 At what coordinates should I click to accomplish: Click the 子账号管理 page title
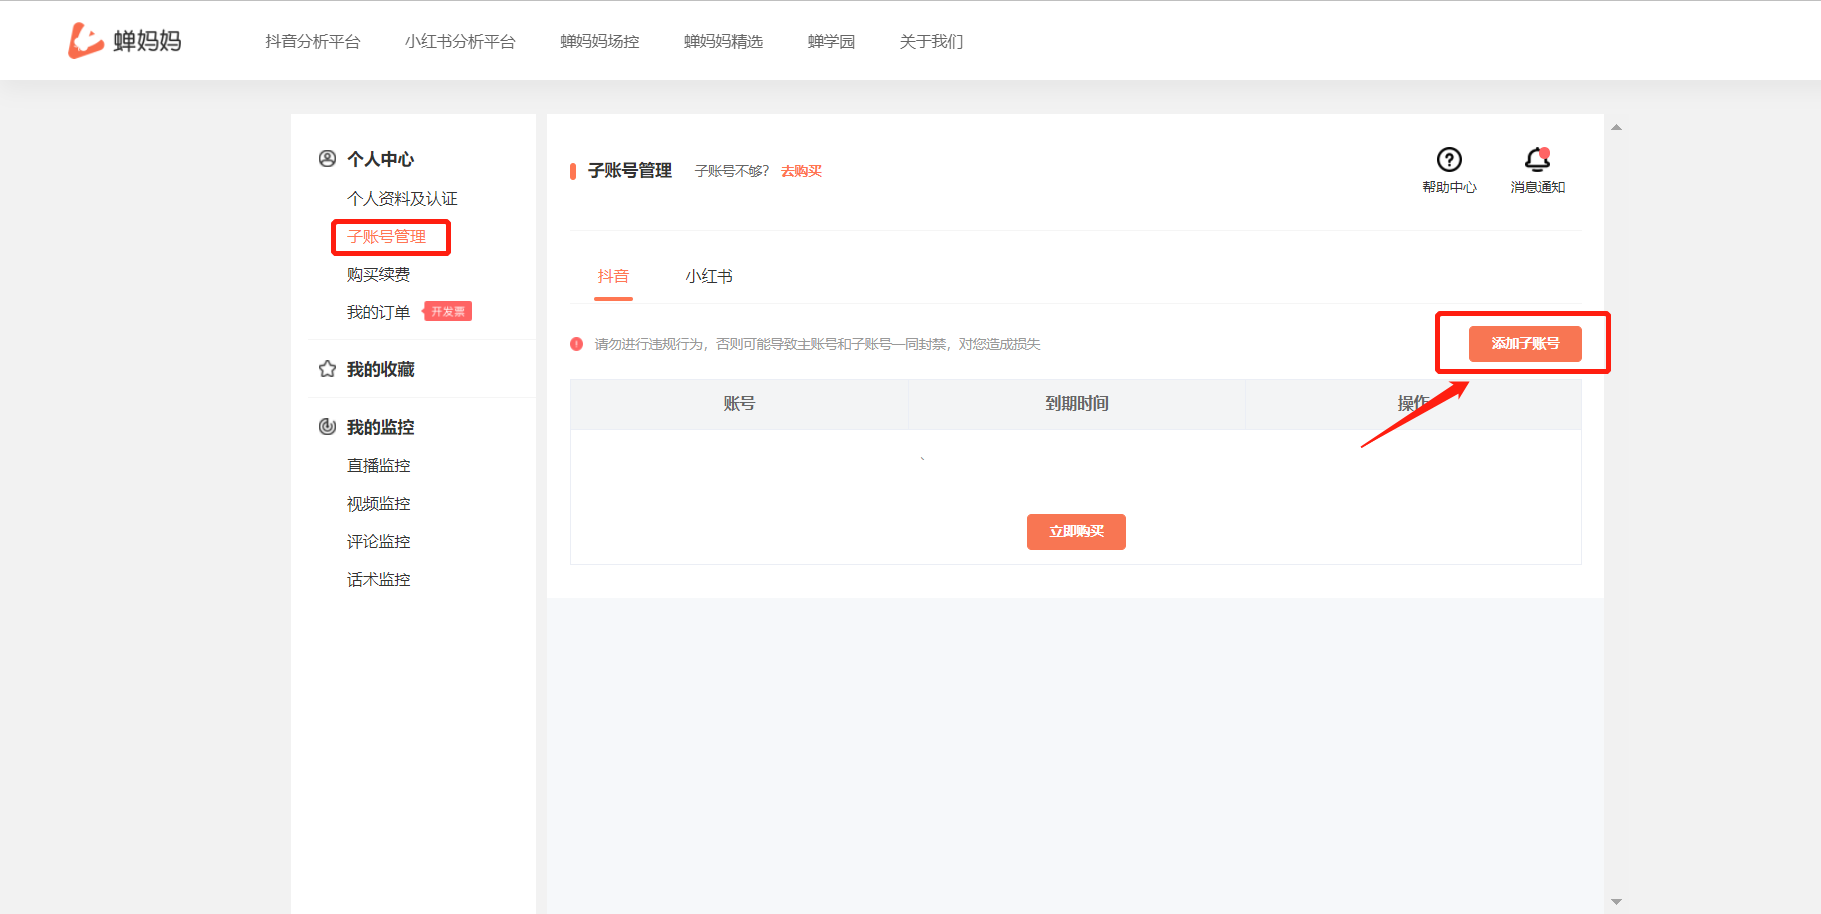[630, 171]
